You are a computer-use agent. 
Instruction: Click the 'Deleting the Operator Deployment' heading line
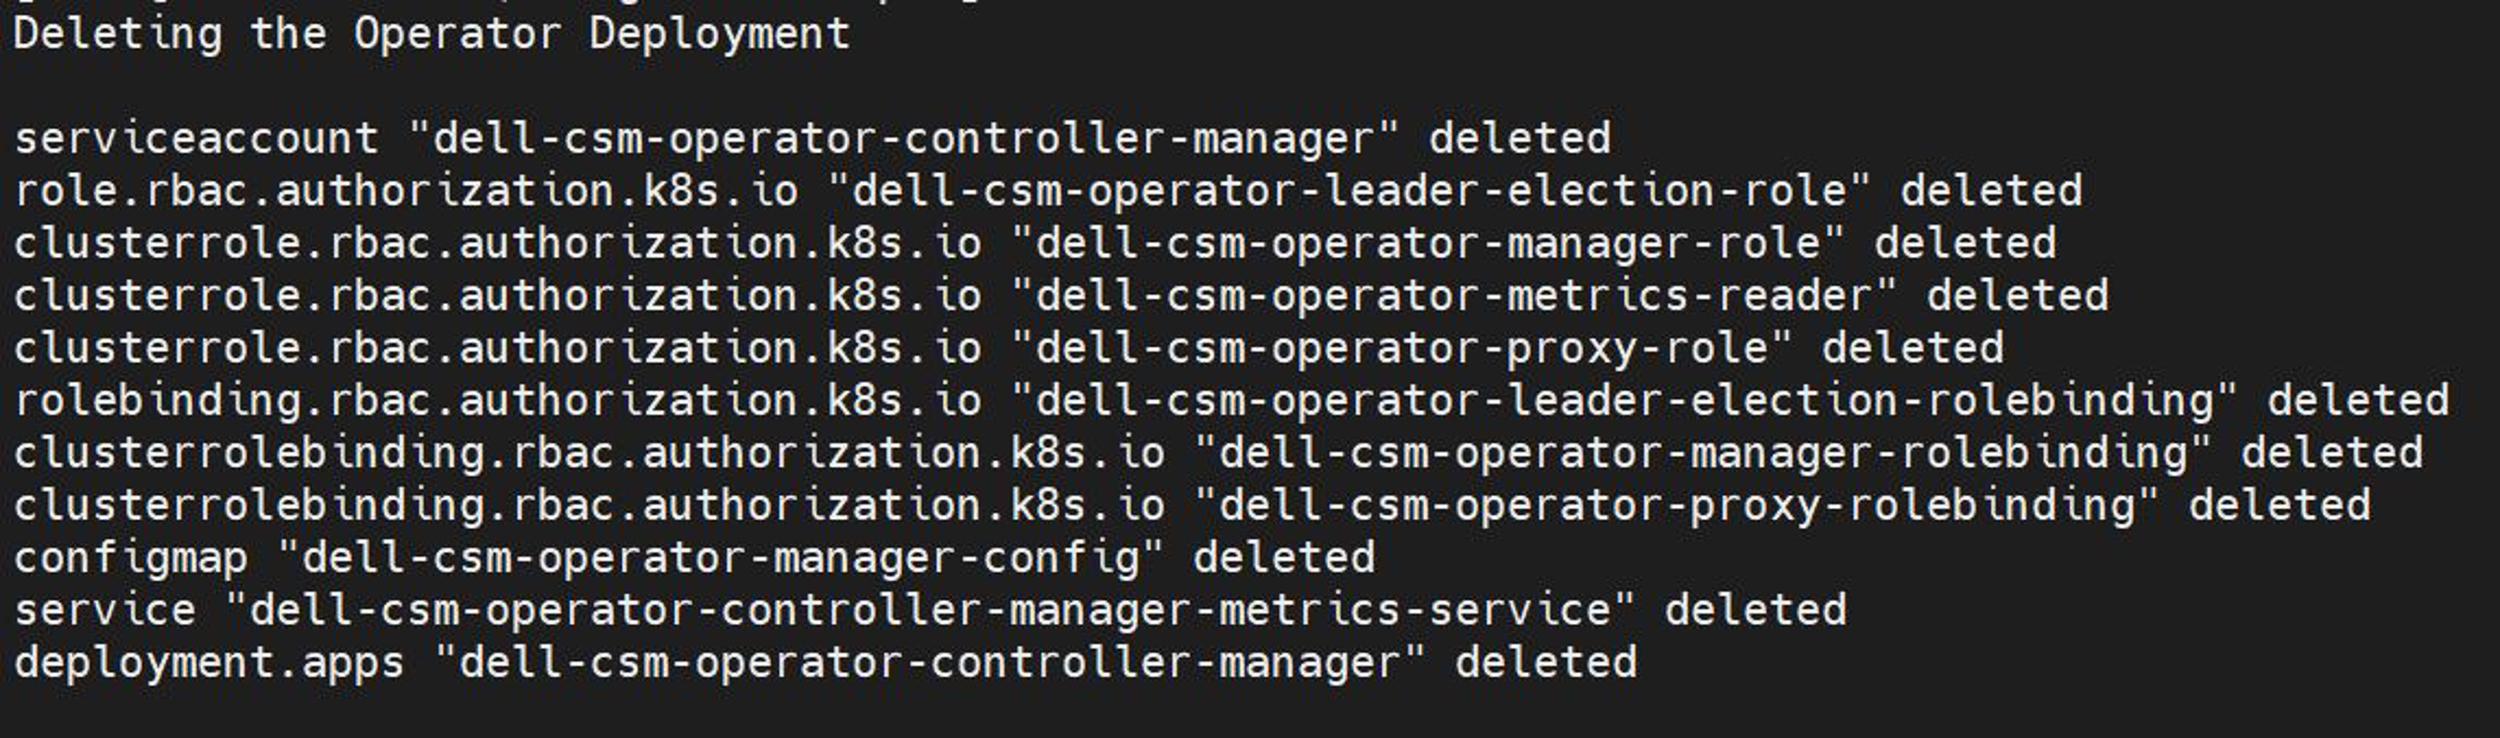(432, 35)
